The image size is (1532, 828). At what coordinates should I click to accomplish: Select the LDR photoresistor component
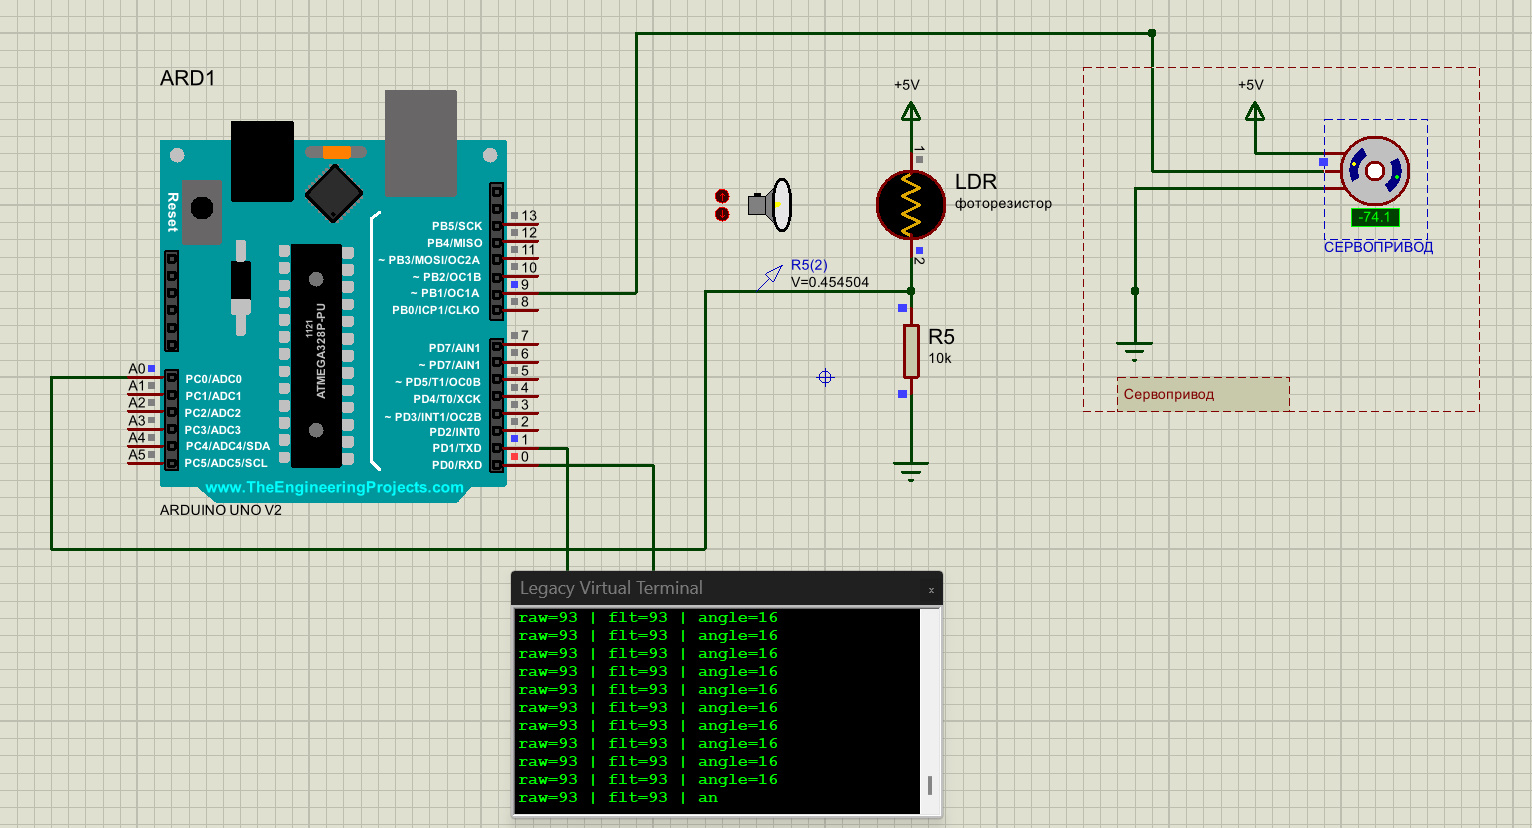(x=910, y=205)
